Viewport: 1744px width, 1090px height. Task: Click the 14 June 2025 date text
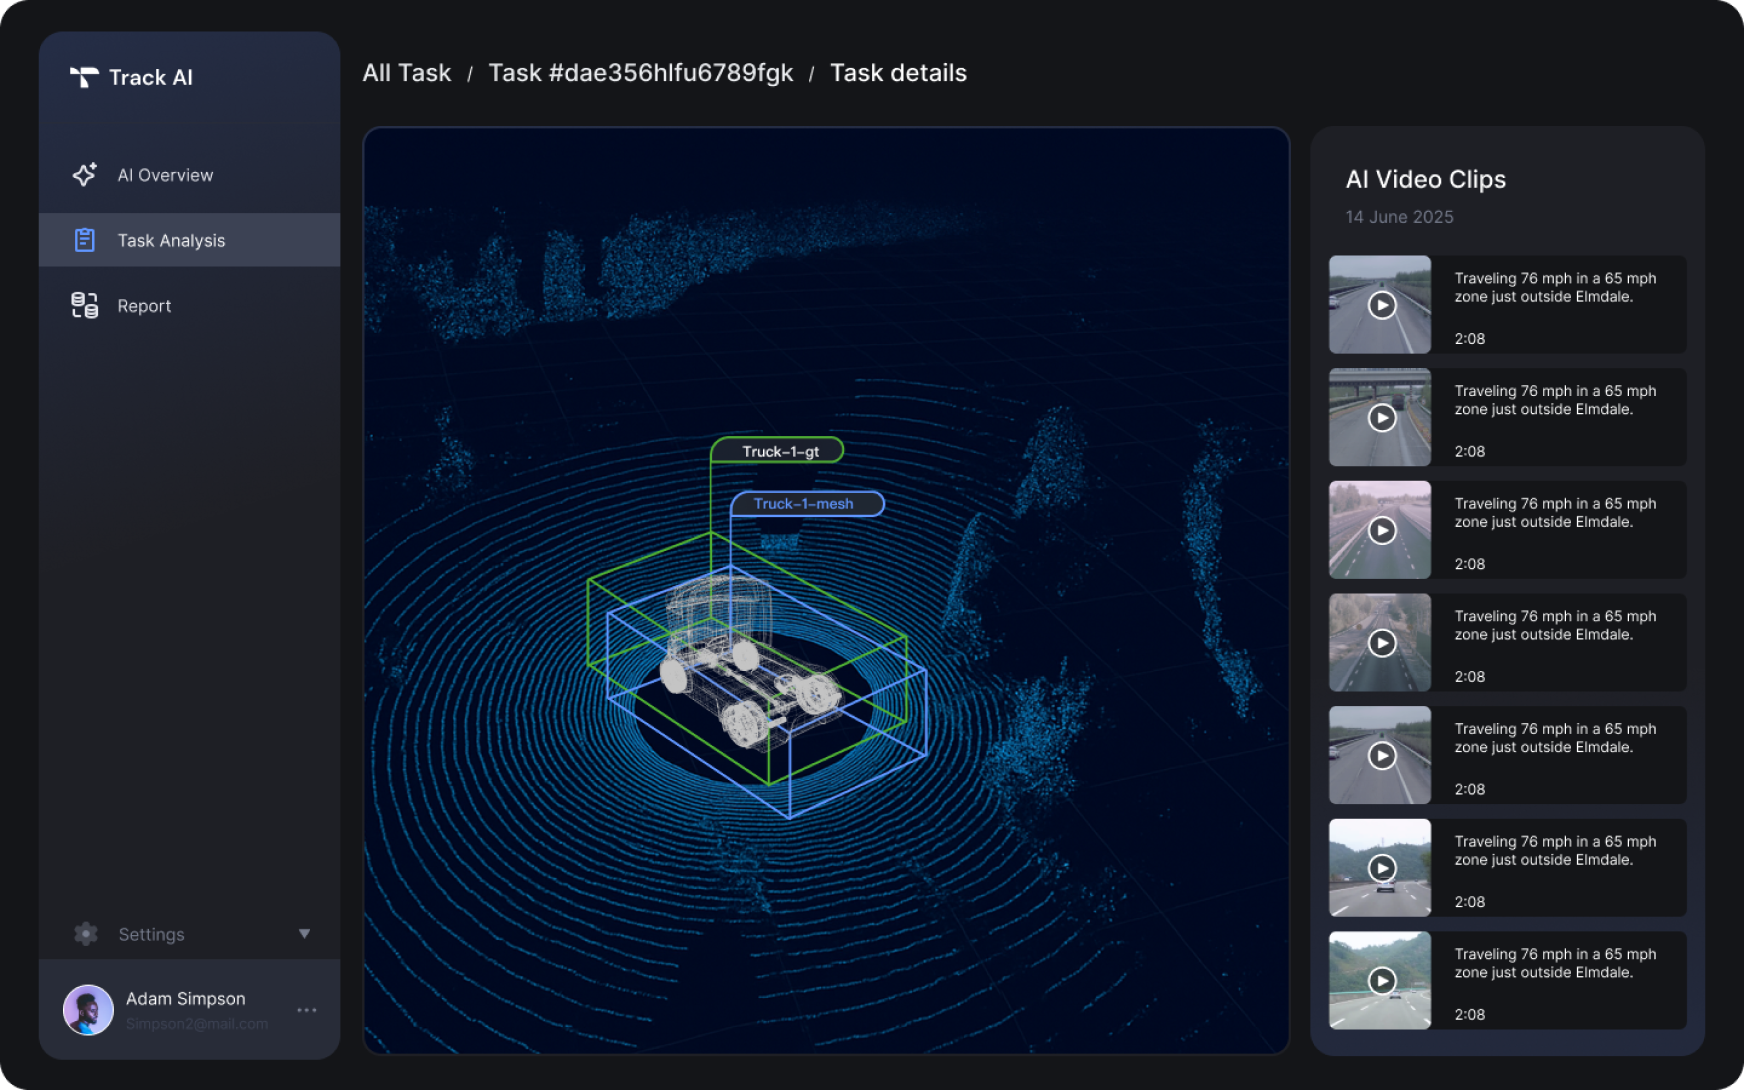[x=1399, y=217]
